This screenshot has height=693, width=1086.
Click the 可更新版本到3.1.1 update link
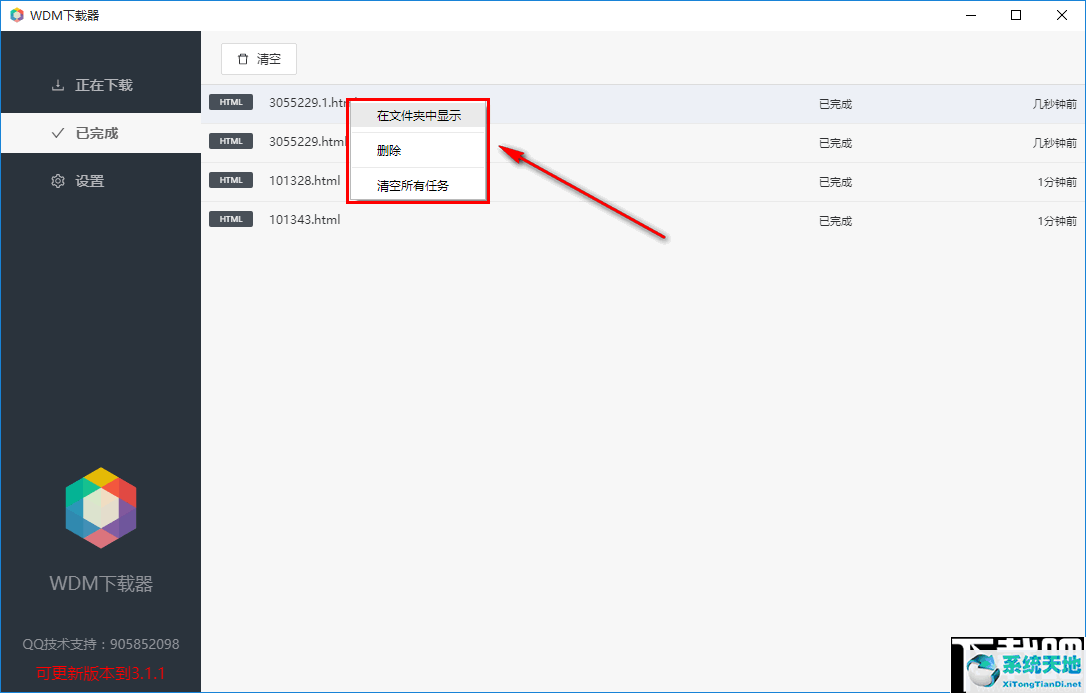pyautogui.click(x=101, y=673)
